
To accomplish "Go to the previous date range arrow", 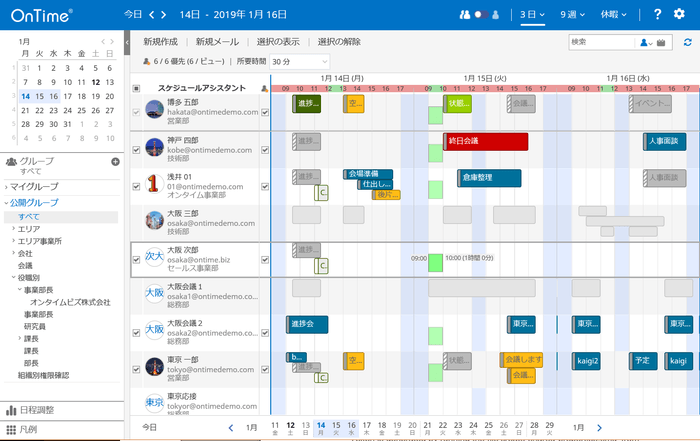I will point(151,15).
